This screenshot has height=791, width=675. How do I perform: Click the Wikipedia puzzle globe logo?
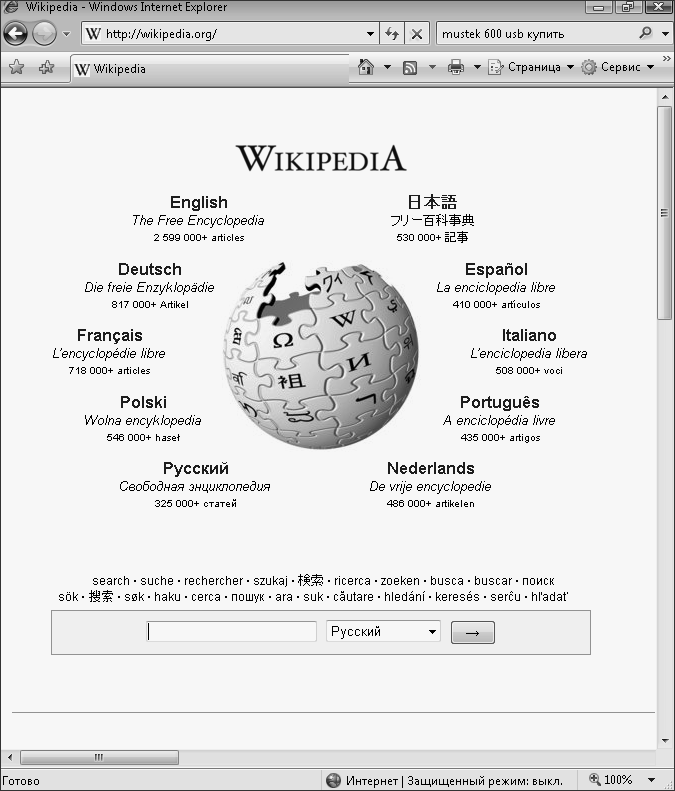[321, 355]
